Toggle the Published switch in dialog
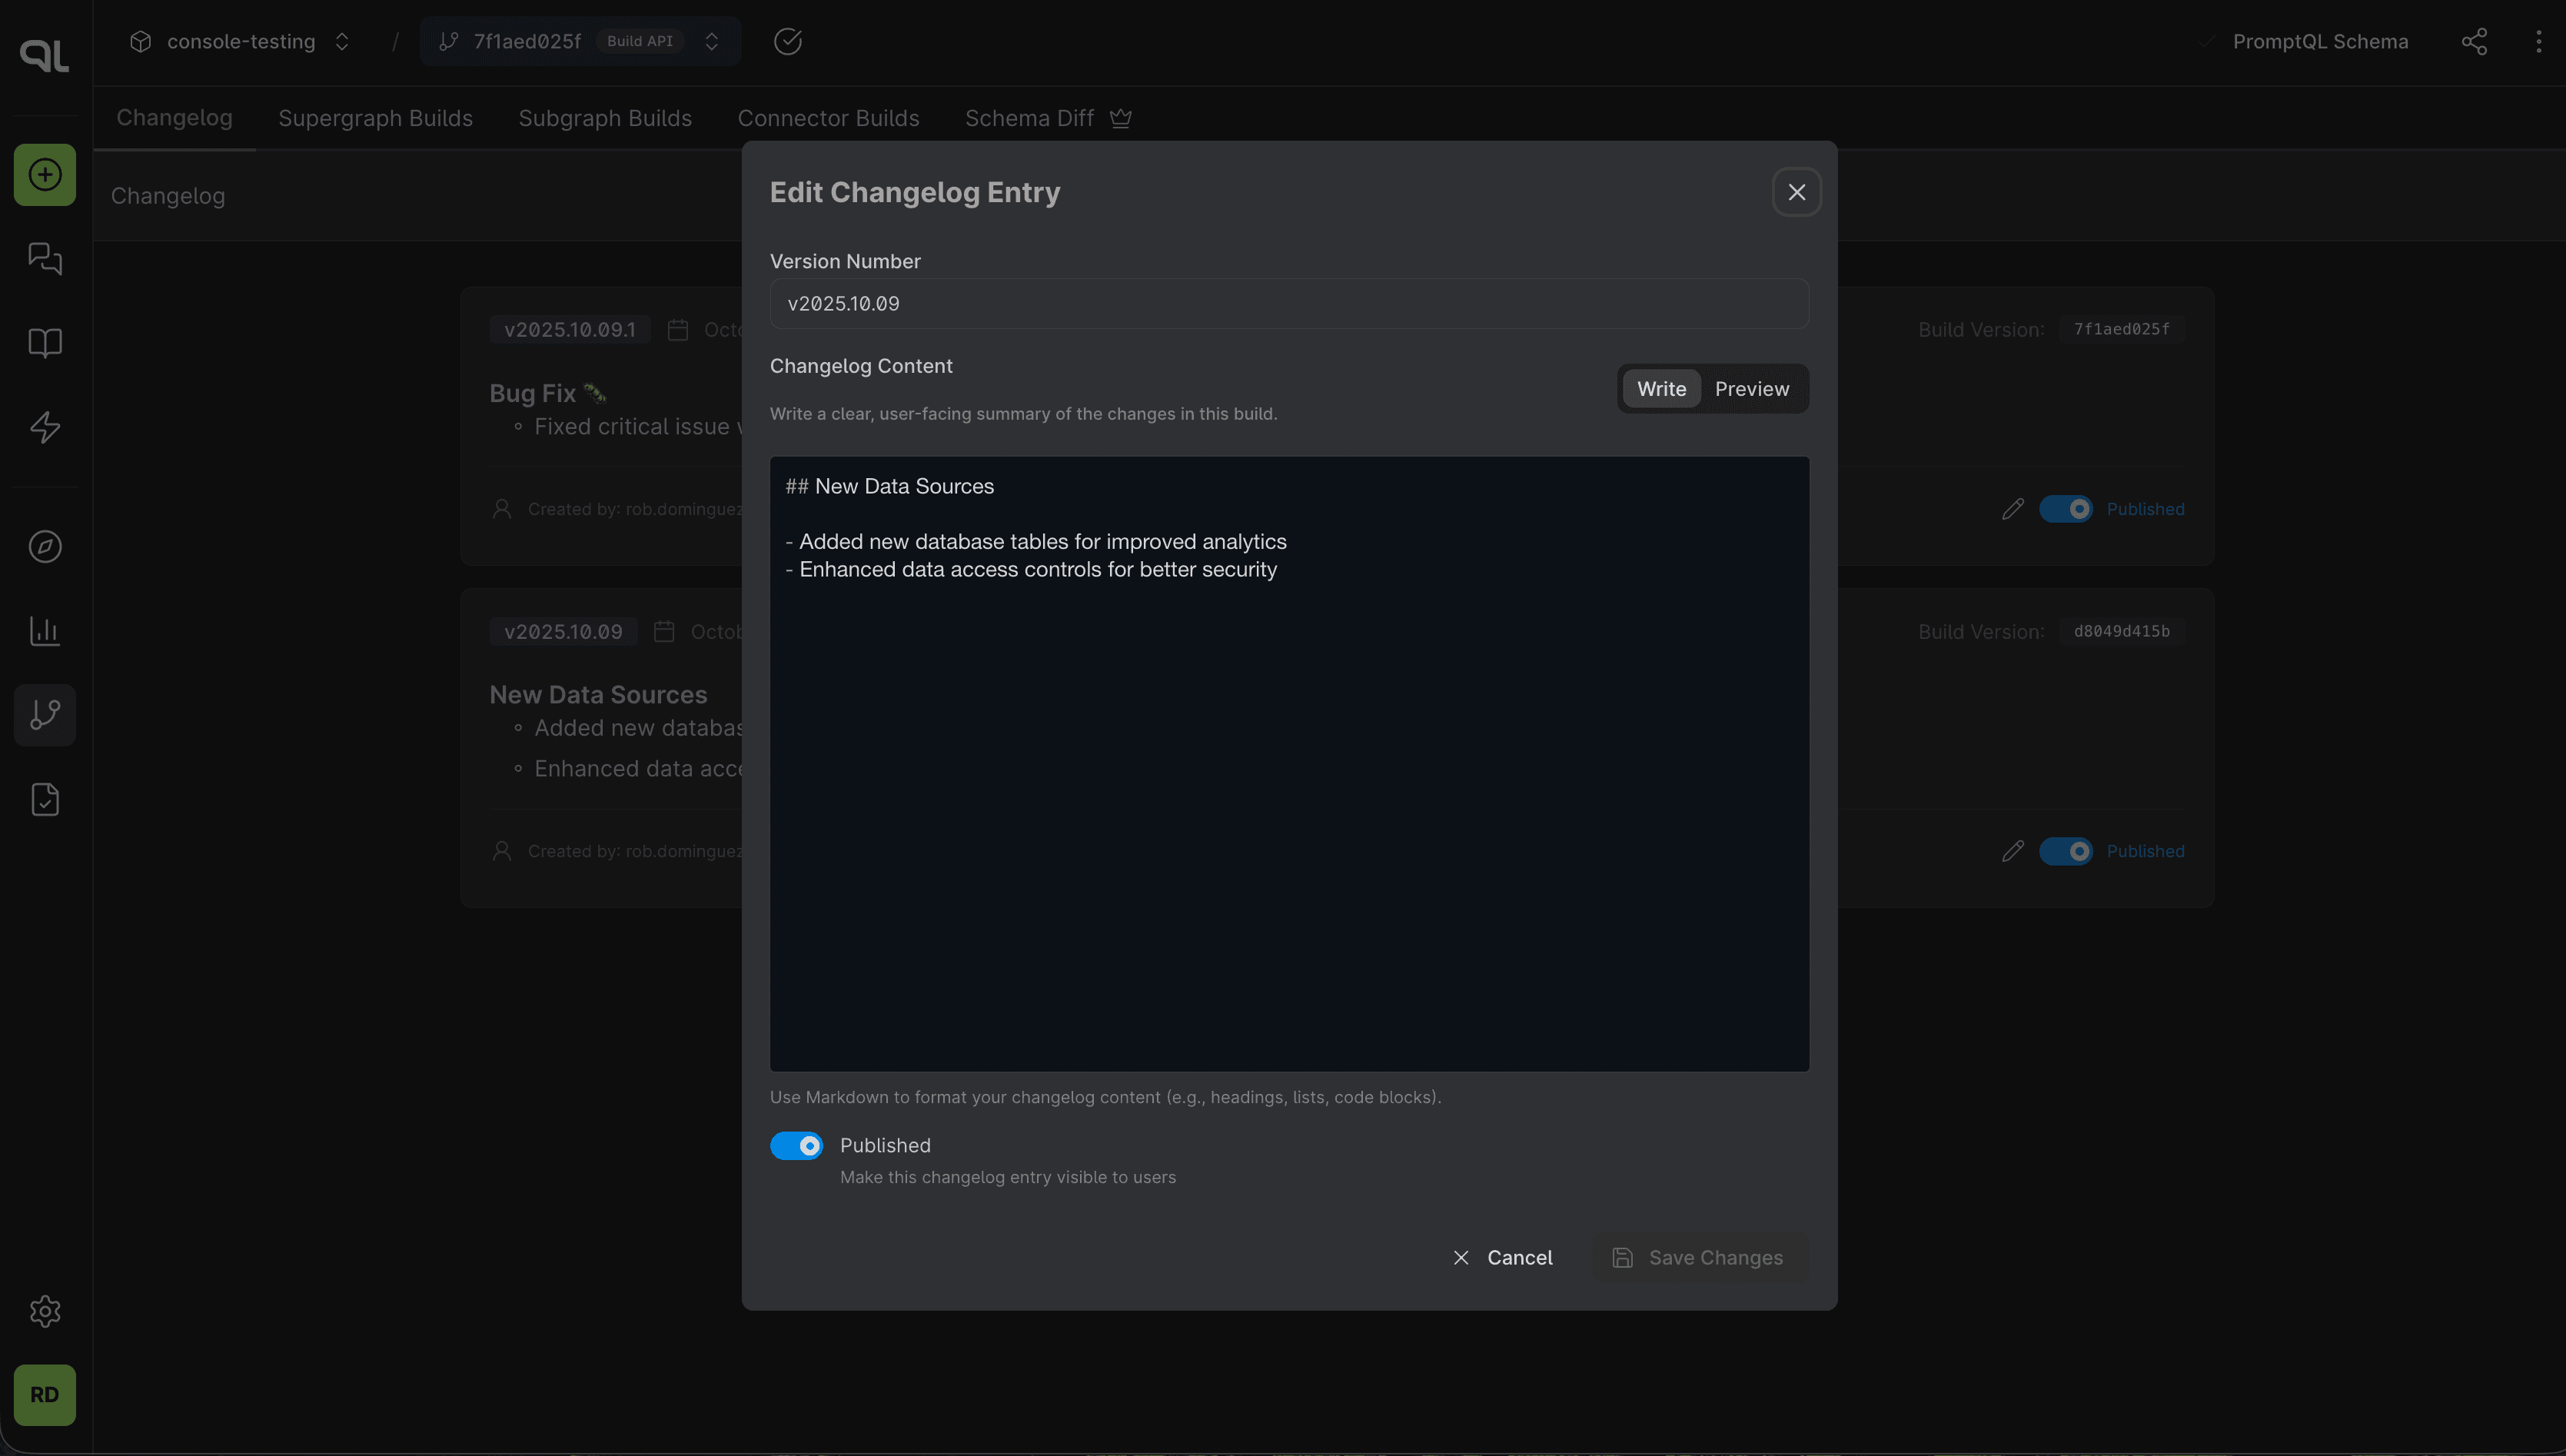The width and height of the screenshot is (2566, 1456). tap(796, 1146)
